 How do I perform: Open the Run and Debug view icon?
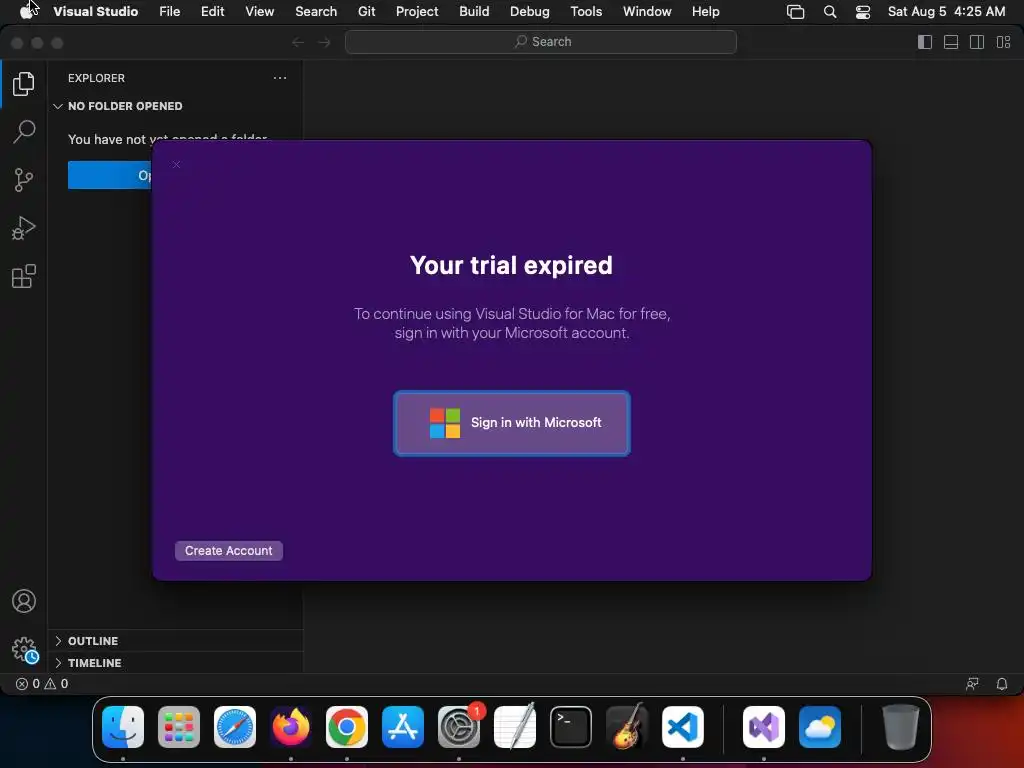pos(24,228)
